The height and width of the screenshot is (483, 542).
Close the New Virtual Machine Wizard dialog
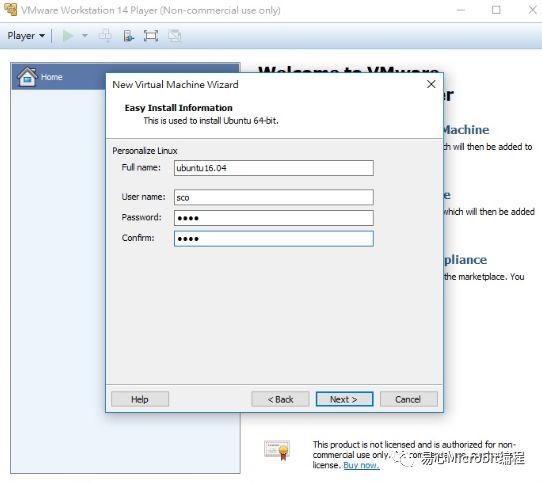(x=431, y=84)
